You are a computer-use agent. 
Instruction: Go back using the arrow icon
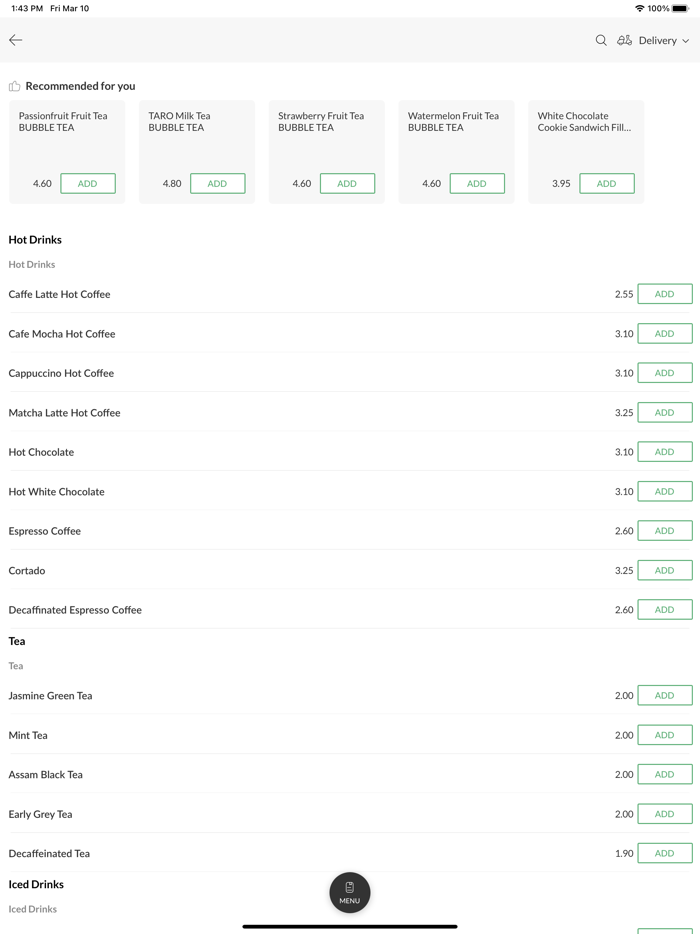pyautogui.click(x=16, y=40)
